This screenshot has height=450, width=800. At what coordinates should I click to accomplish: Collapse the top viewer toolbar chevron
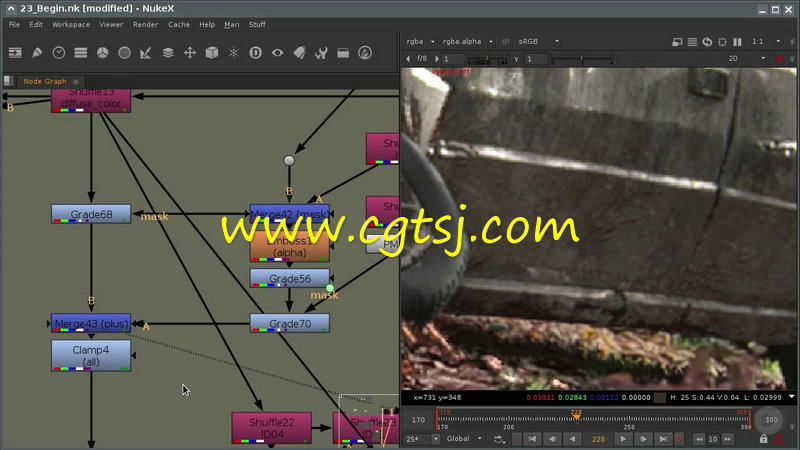[x=792, y=42]
